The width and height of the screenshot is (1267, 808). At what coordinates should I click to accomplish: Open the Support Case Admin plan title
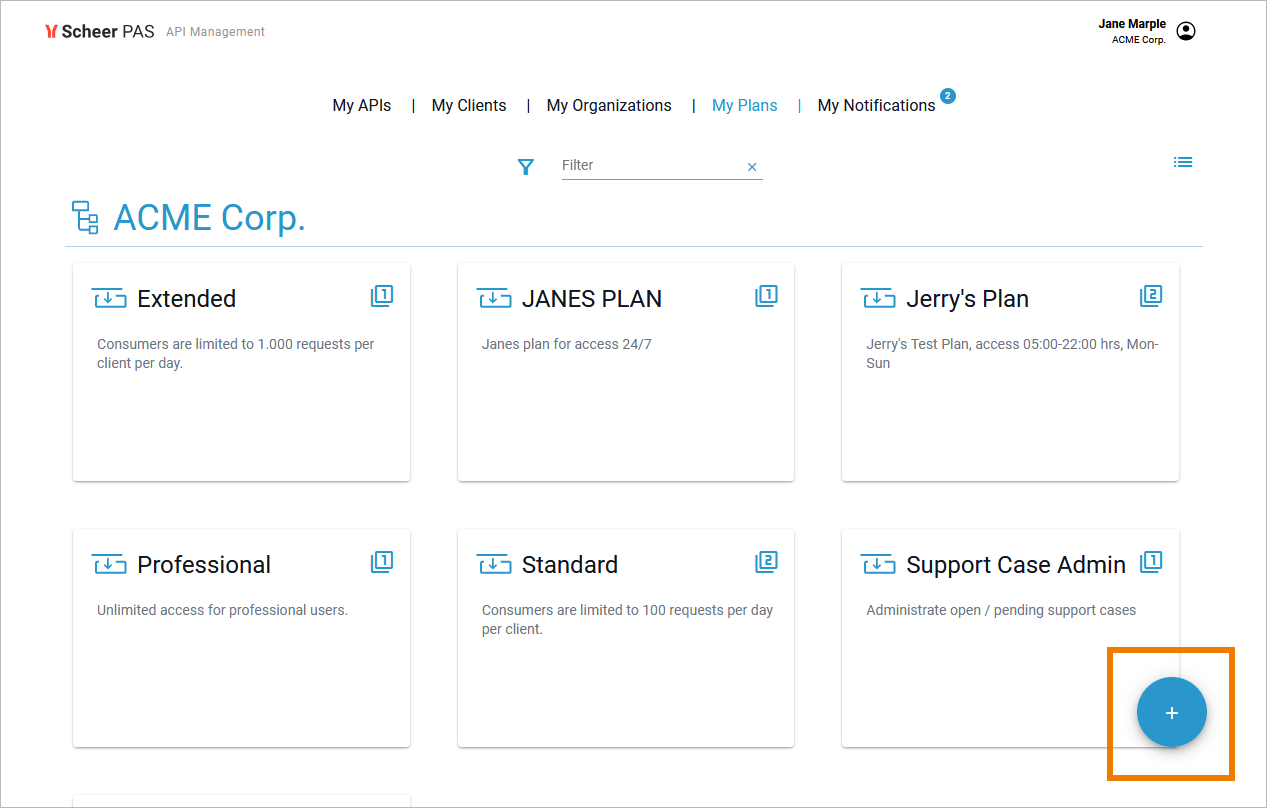click(x=1015, y=565)
